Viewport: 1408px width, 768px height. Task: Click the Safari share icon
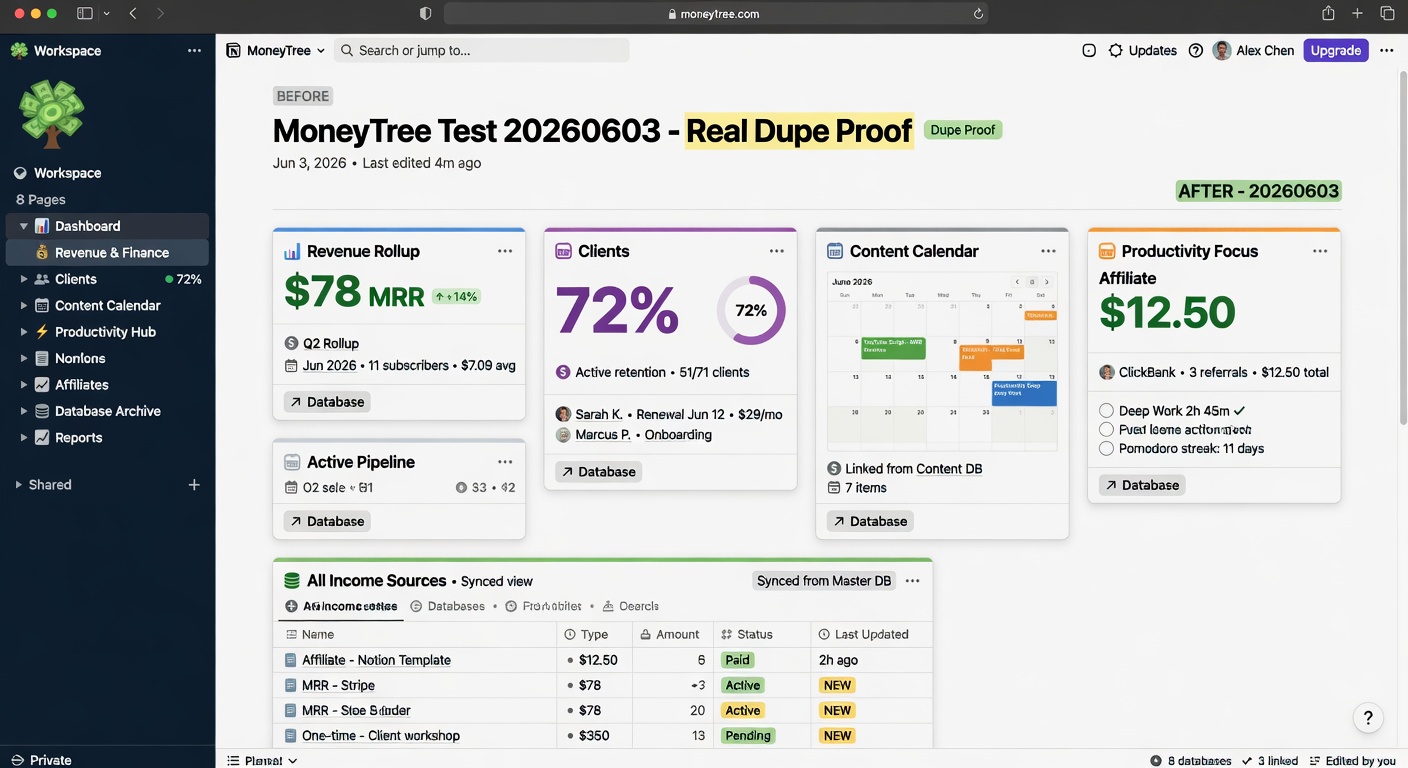pos(1328,13)
